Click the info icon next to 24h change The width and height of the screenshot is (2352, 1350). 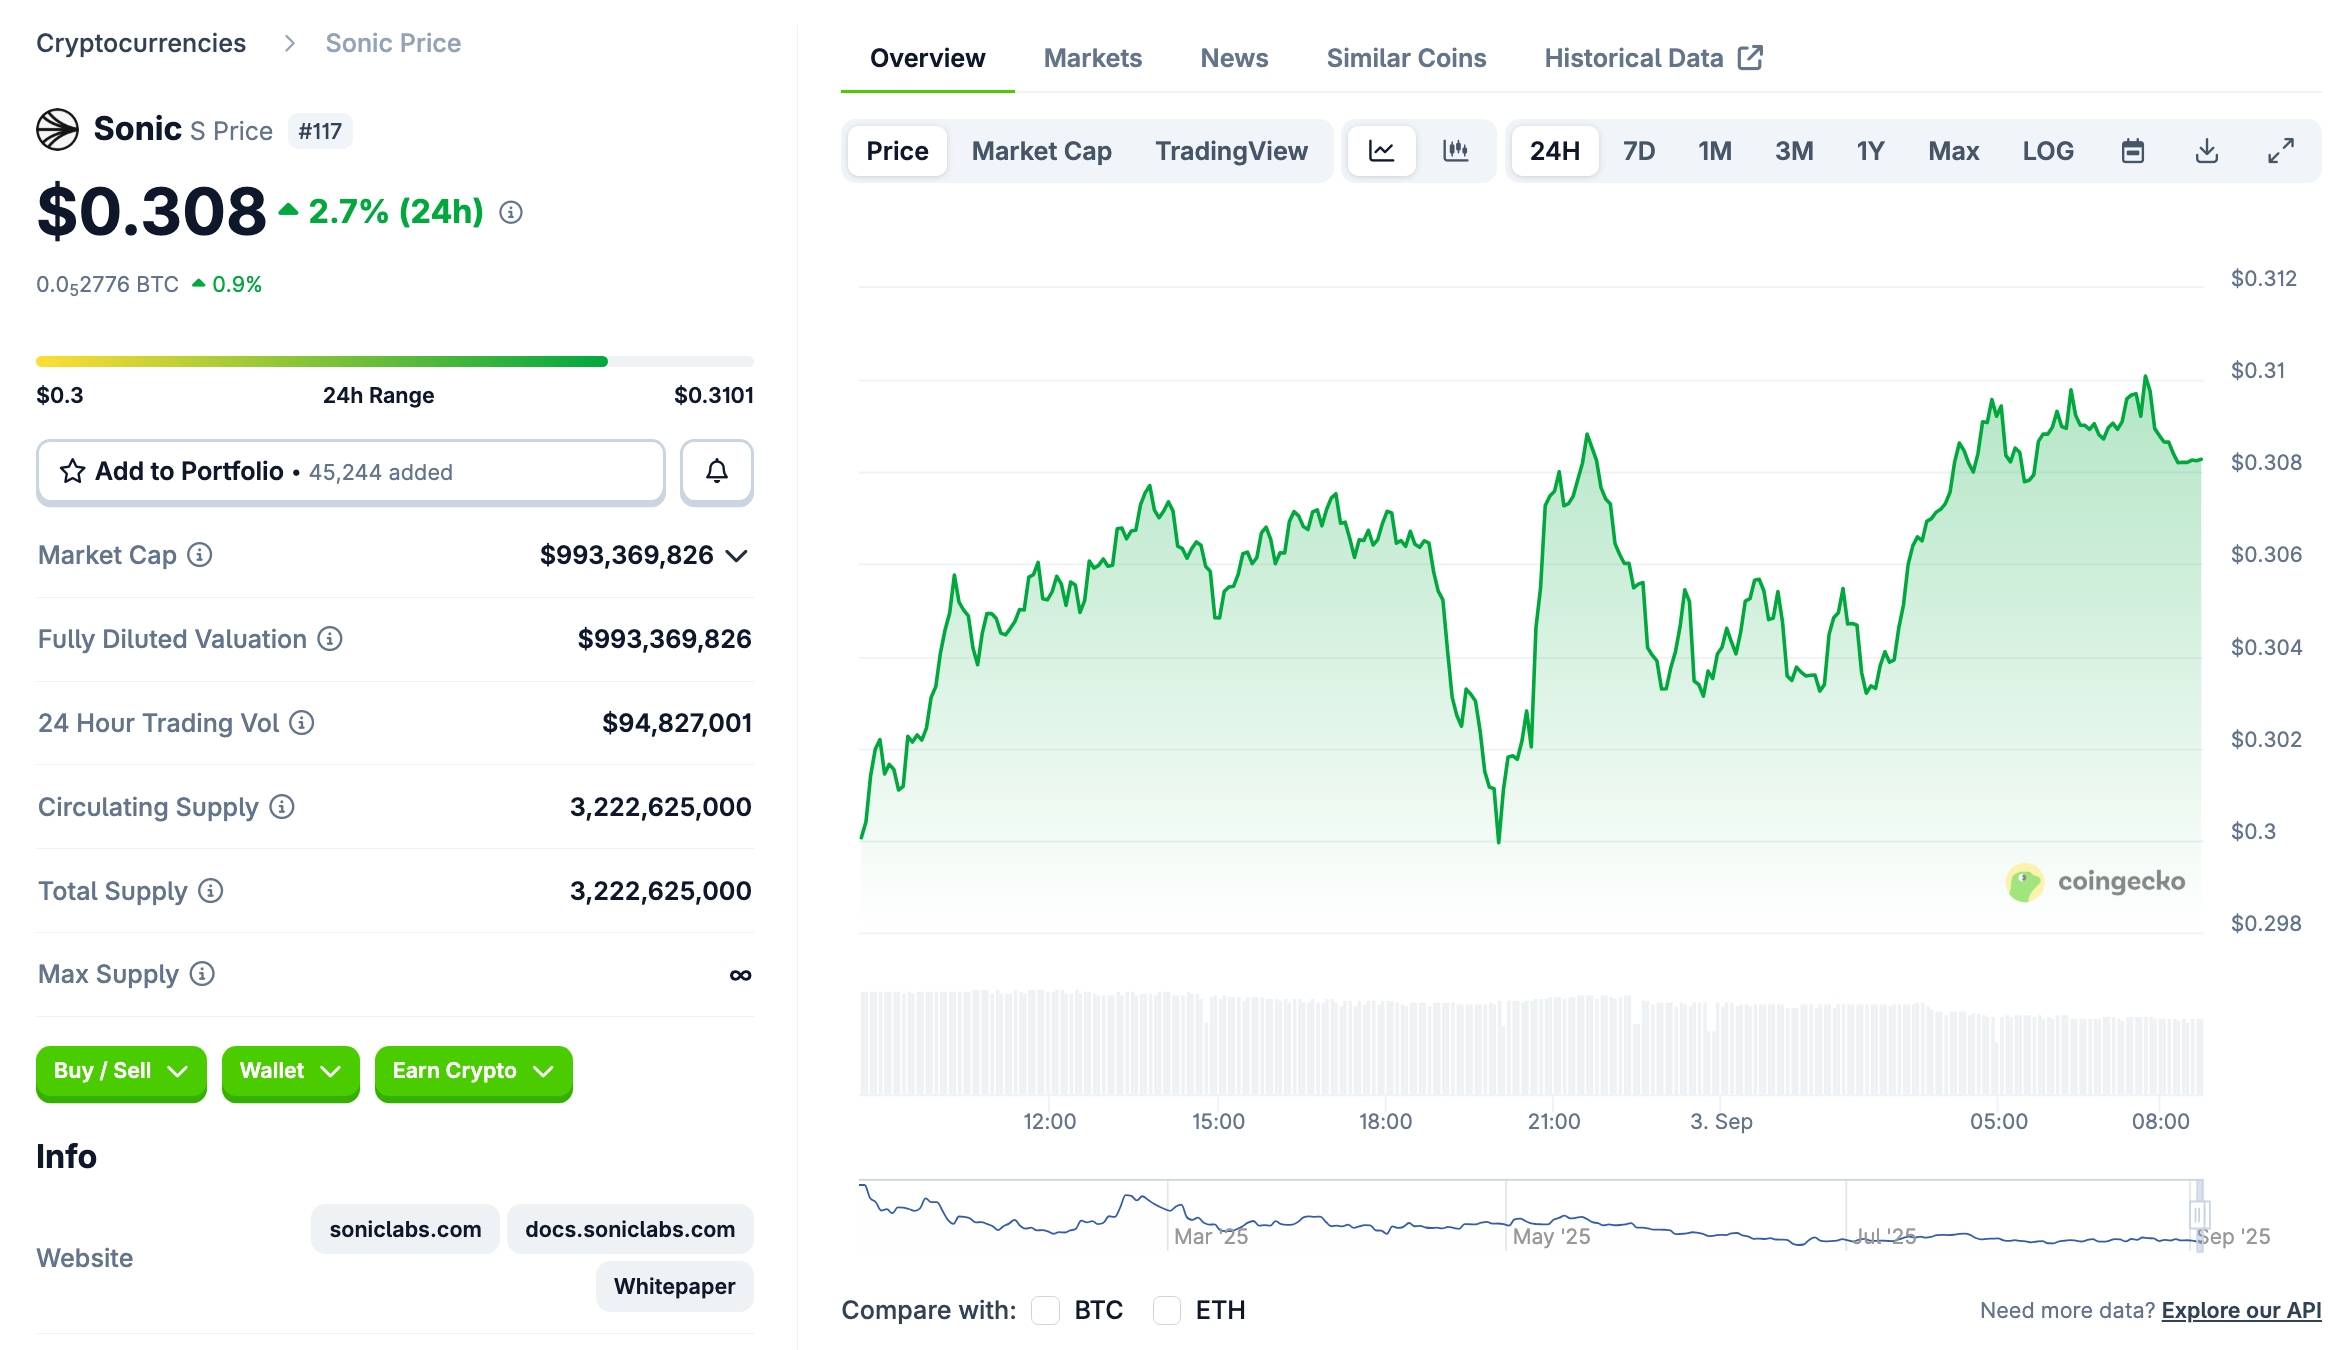tap(511, 212)
